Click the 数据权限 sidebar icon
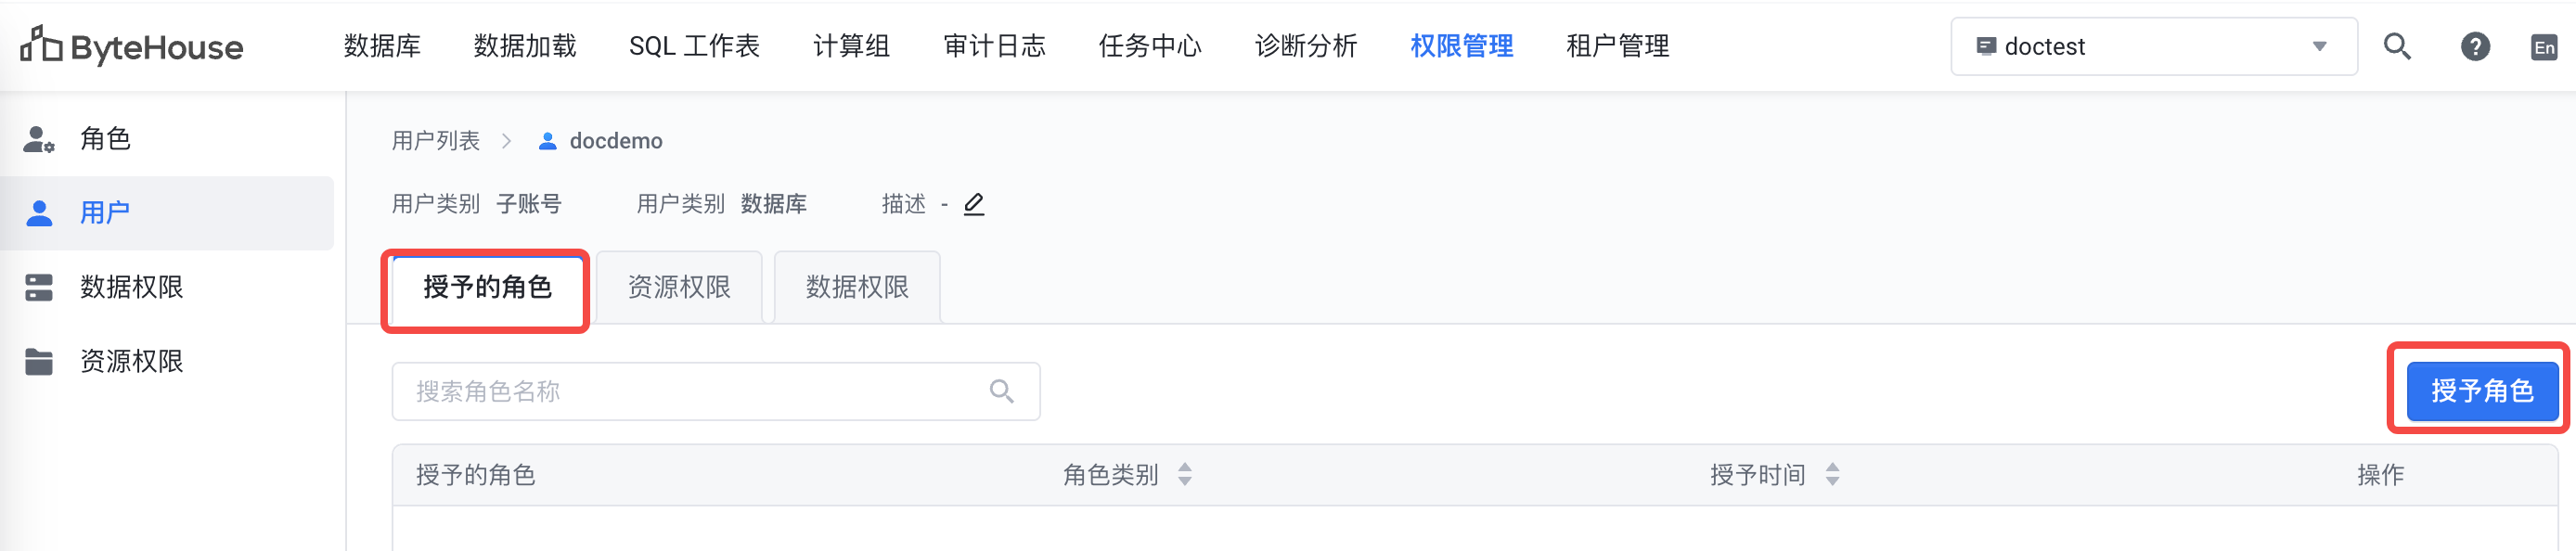Screen dimensions: 2576x551 point(39,287)
